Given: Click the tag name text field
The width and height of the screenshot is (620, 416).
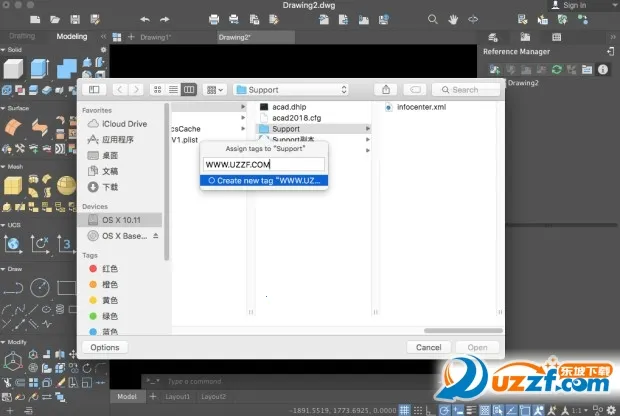Looking at the screenshot, I should point(264,164).
